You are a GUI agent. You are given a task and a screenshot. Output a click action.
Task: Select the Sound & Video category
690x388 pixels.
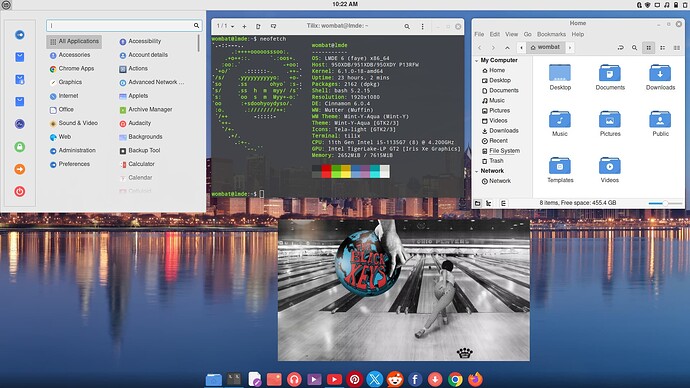pos(74,123)
